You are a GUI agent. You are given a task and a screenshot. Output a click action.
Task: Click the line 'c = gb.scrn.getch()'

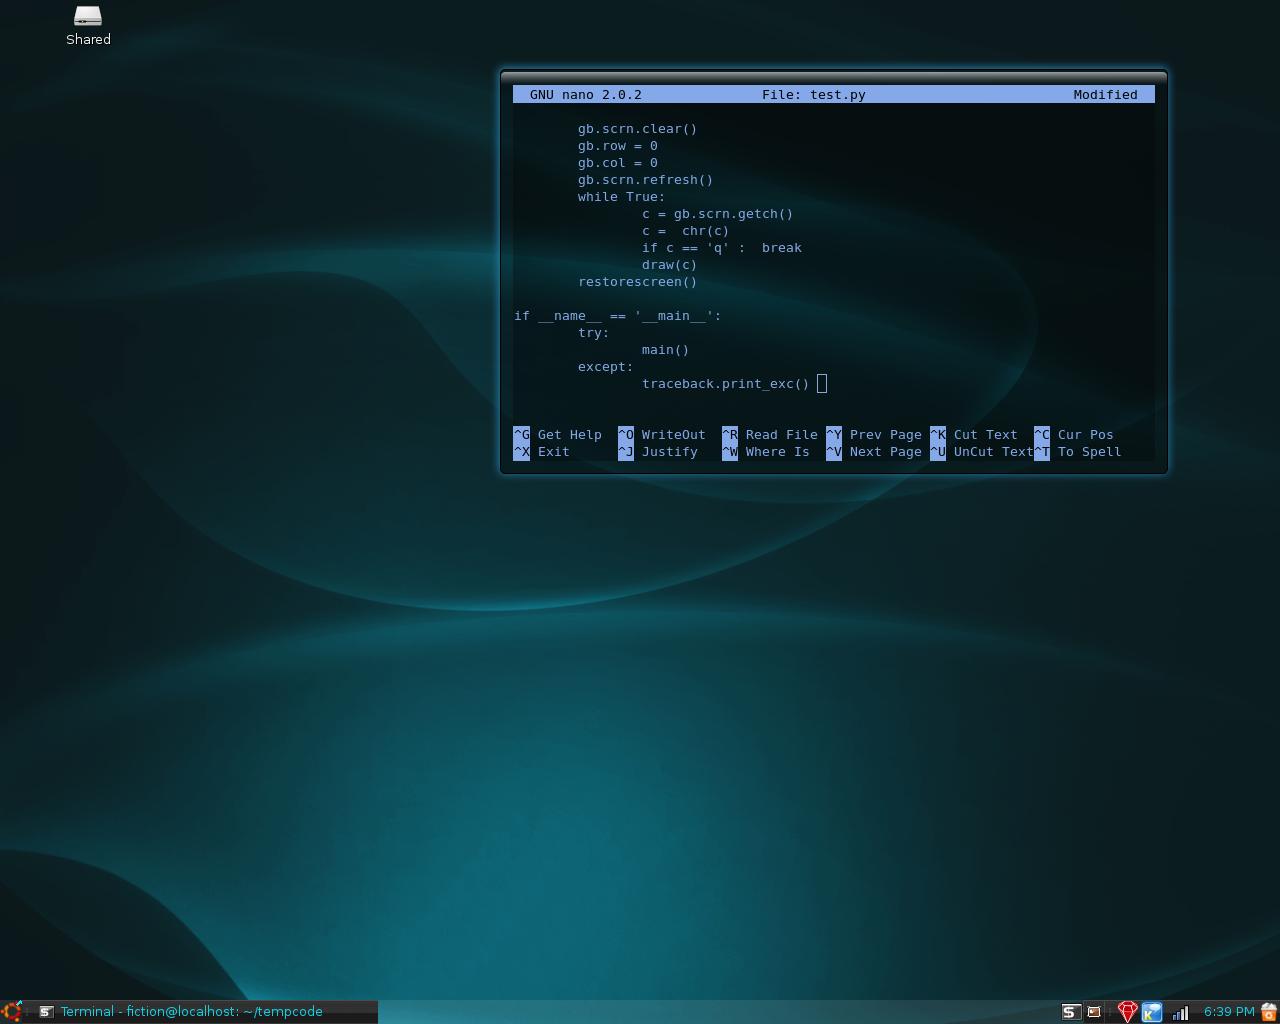(718, 213)
